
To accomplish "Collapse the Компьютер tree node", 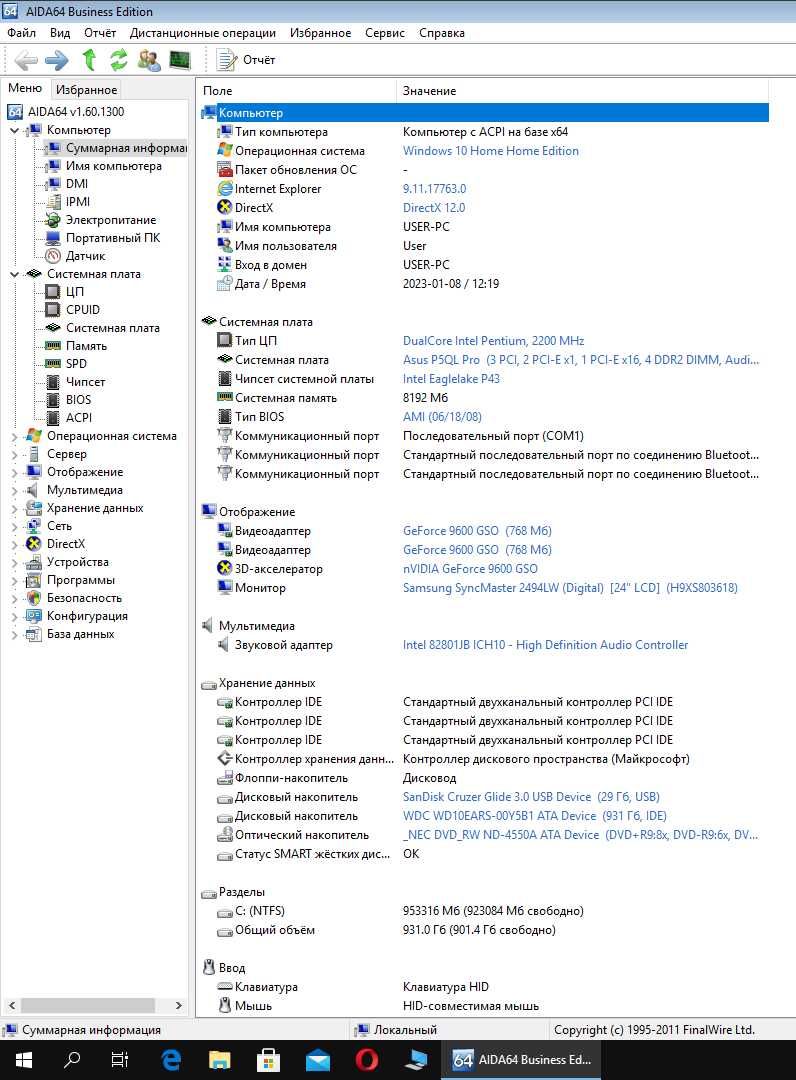I will click(x=14, y=130).
